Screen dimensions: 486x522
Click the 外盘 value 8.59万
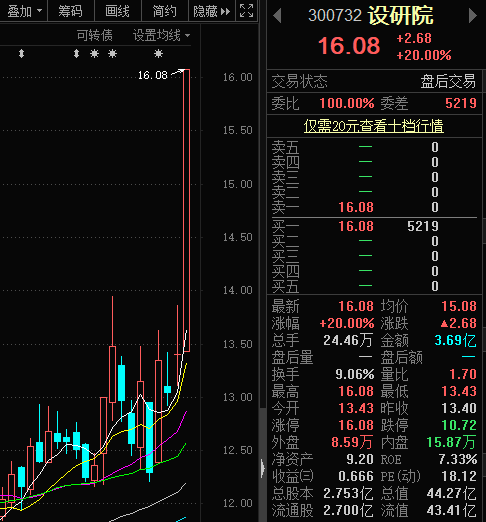pyautogui.click(x=352, y=442)
